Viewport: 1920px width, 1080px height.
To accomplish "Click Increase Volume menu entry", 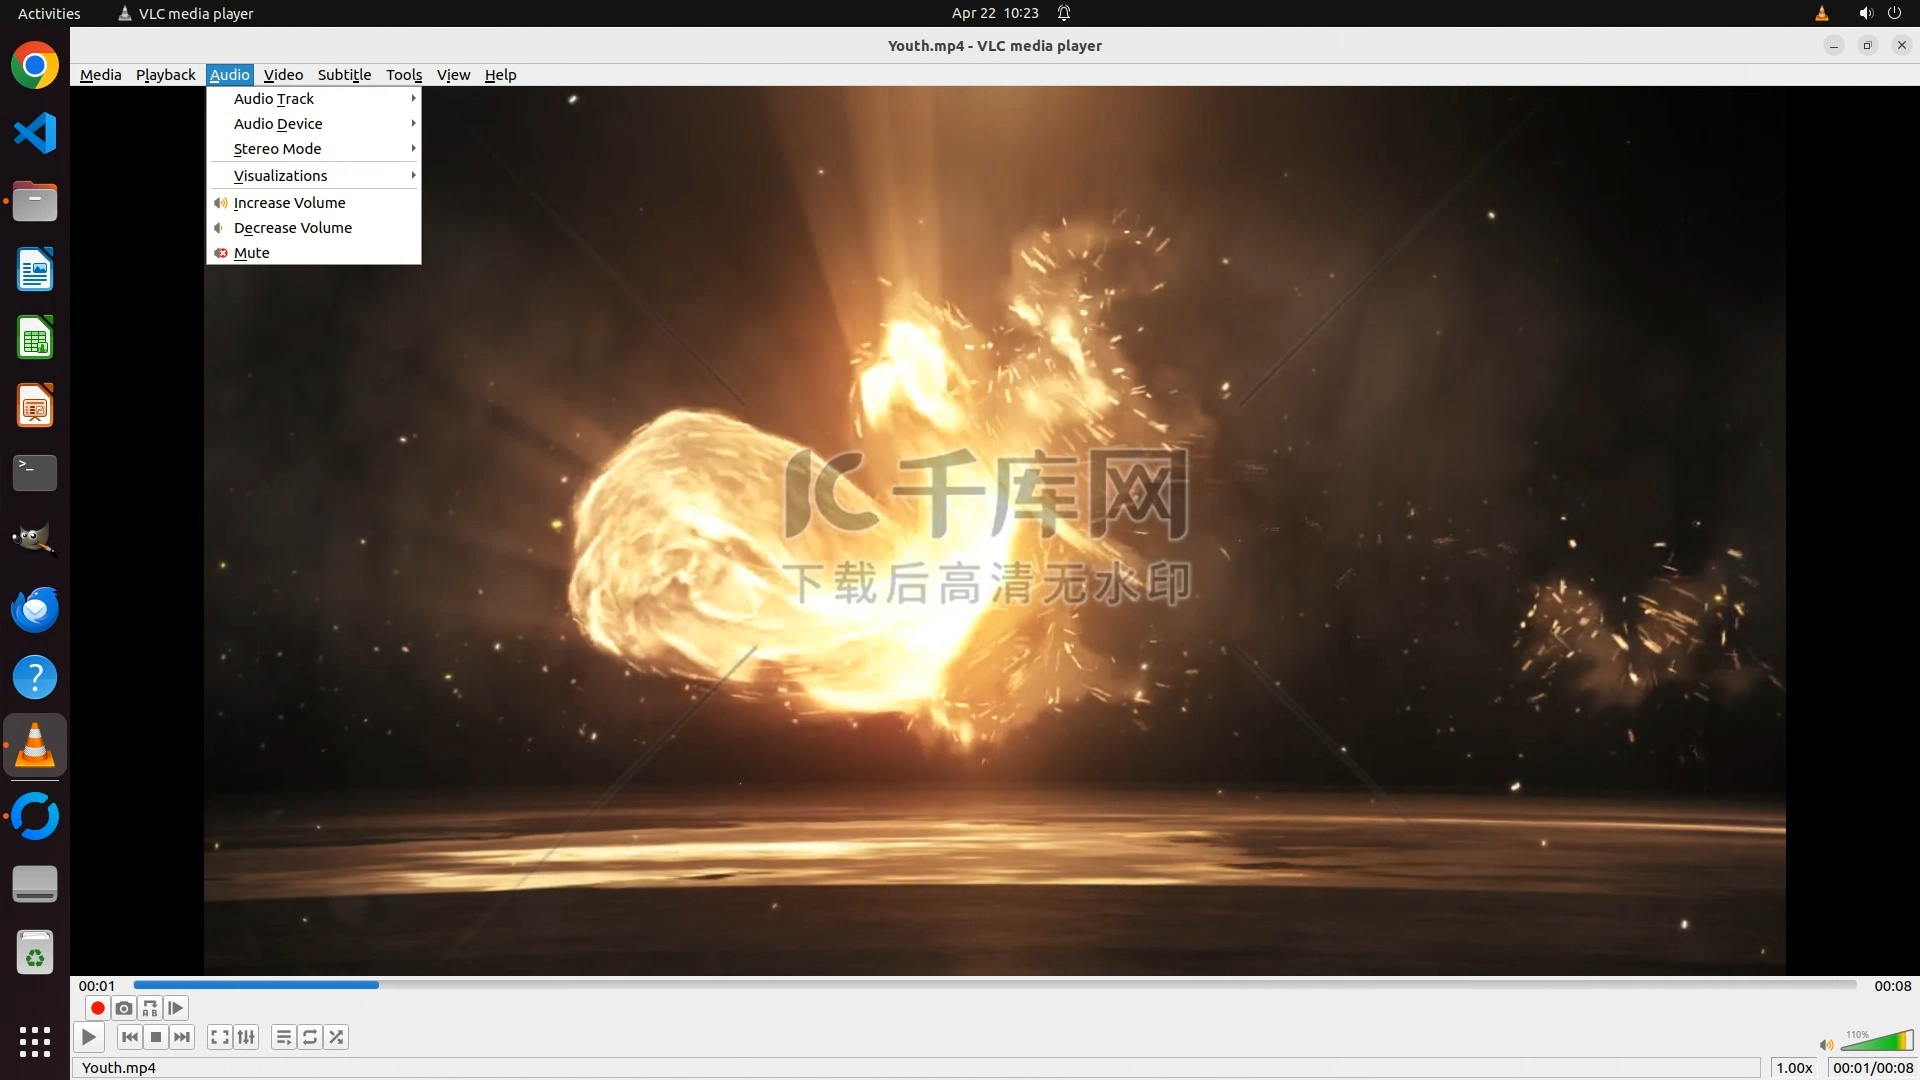I will coord(289,203).
